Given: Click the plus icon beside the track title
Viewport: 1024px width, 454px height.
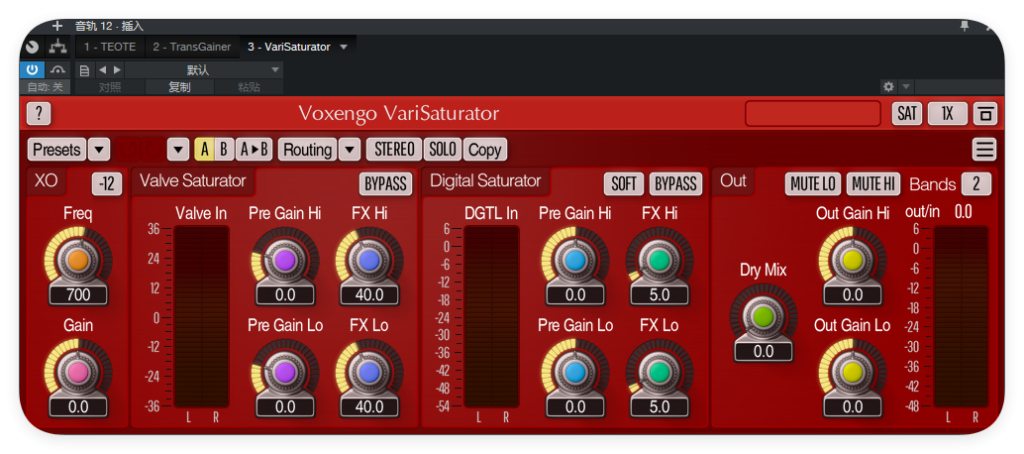Looking at the screenshot, I should coord(57,27).
